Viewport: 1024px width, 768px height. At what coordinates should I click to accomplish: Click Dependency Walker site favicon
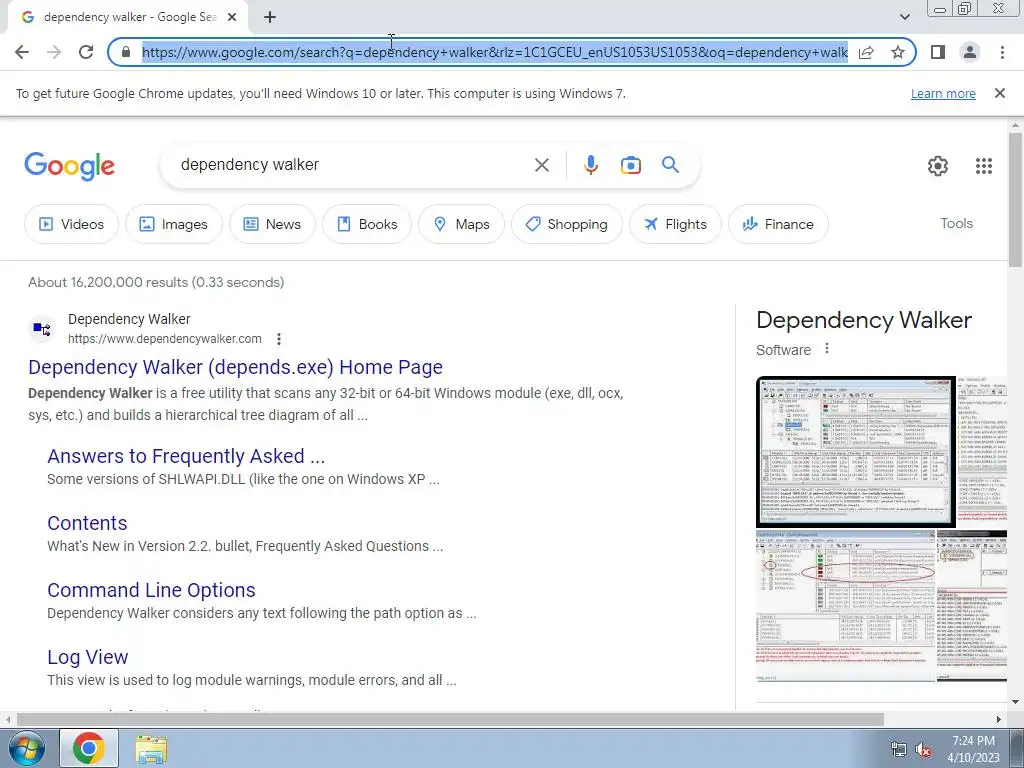tap(42, 328)
